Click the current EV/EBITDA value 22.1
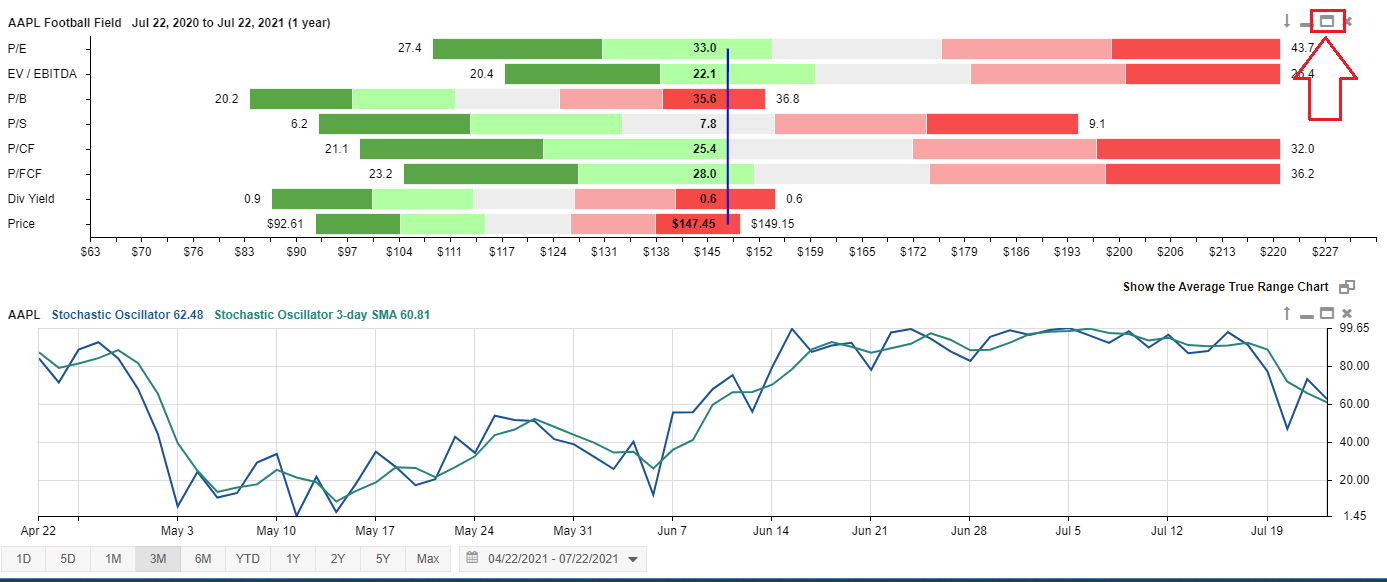 point(704,73)
